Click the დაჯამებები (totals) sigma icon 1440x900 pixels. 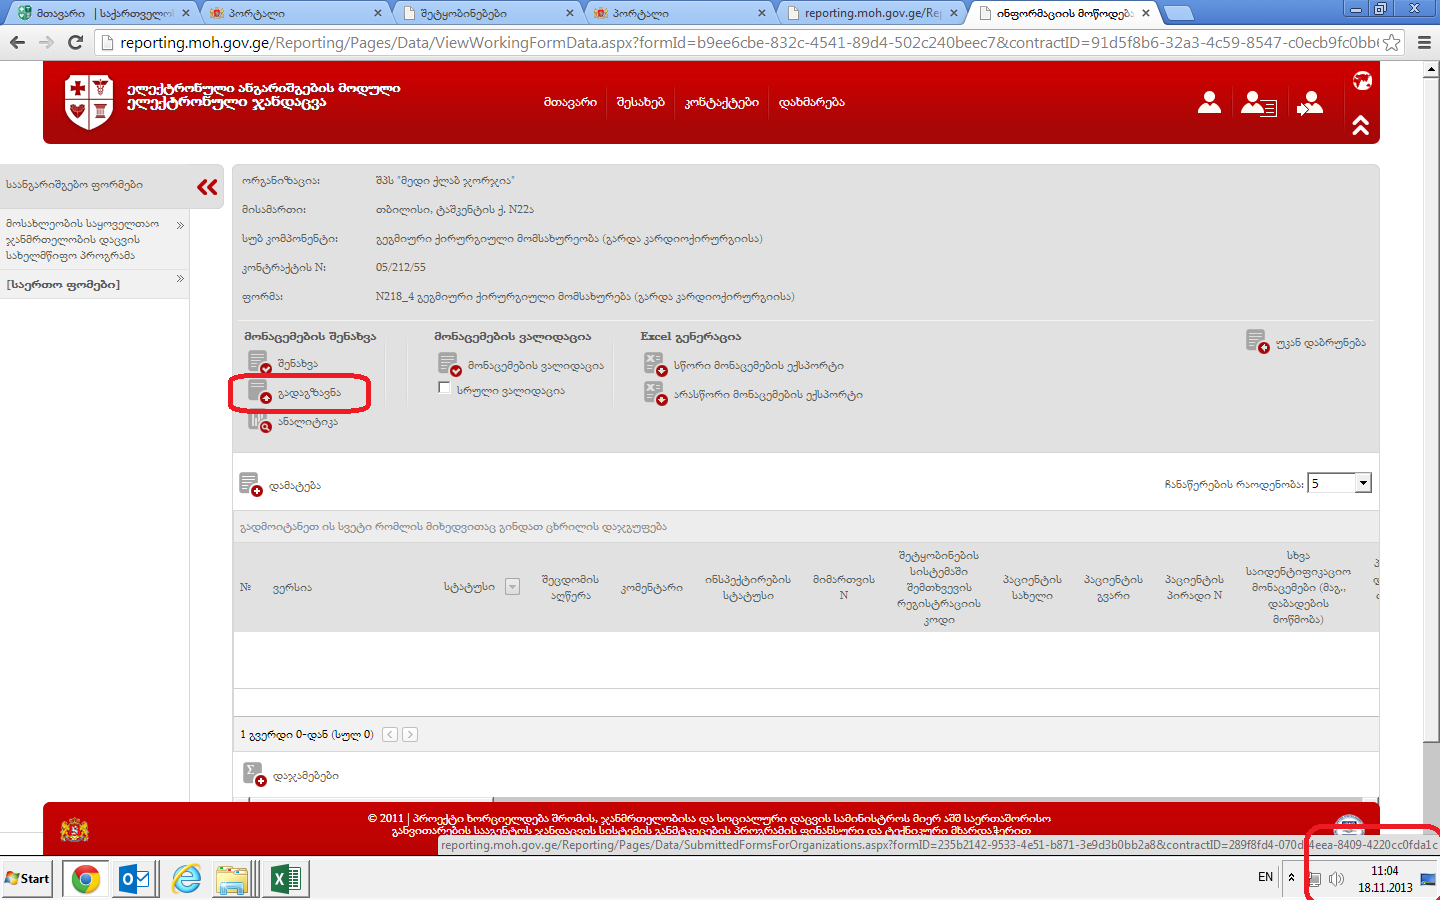(254, 774)
